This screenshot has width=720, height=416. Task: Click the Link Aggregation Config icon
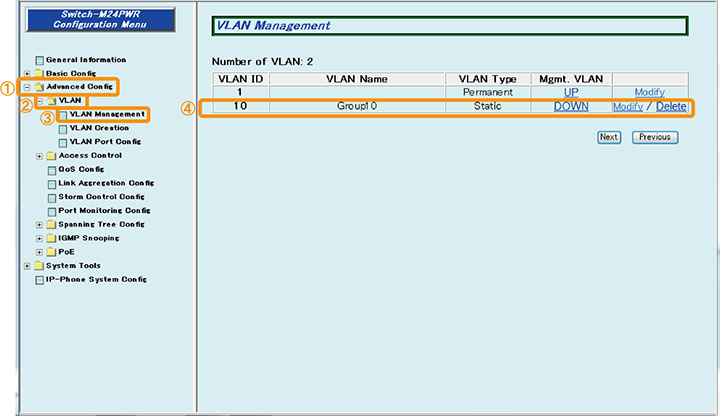(x=51, y=184)
